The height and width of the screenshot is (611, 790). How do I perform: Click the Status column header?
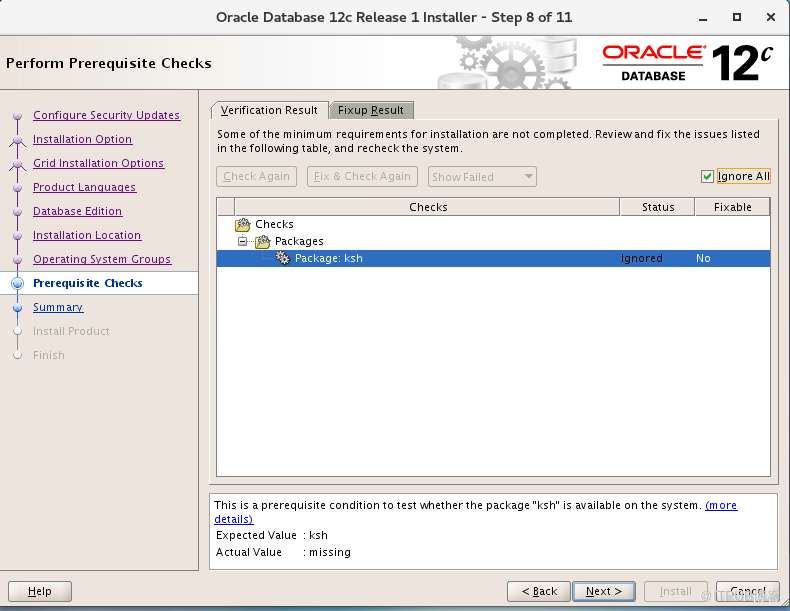click(657, 207)
